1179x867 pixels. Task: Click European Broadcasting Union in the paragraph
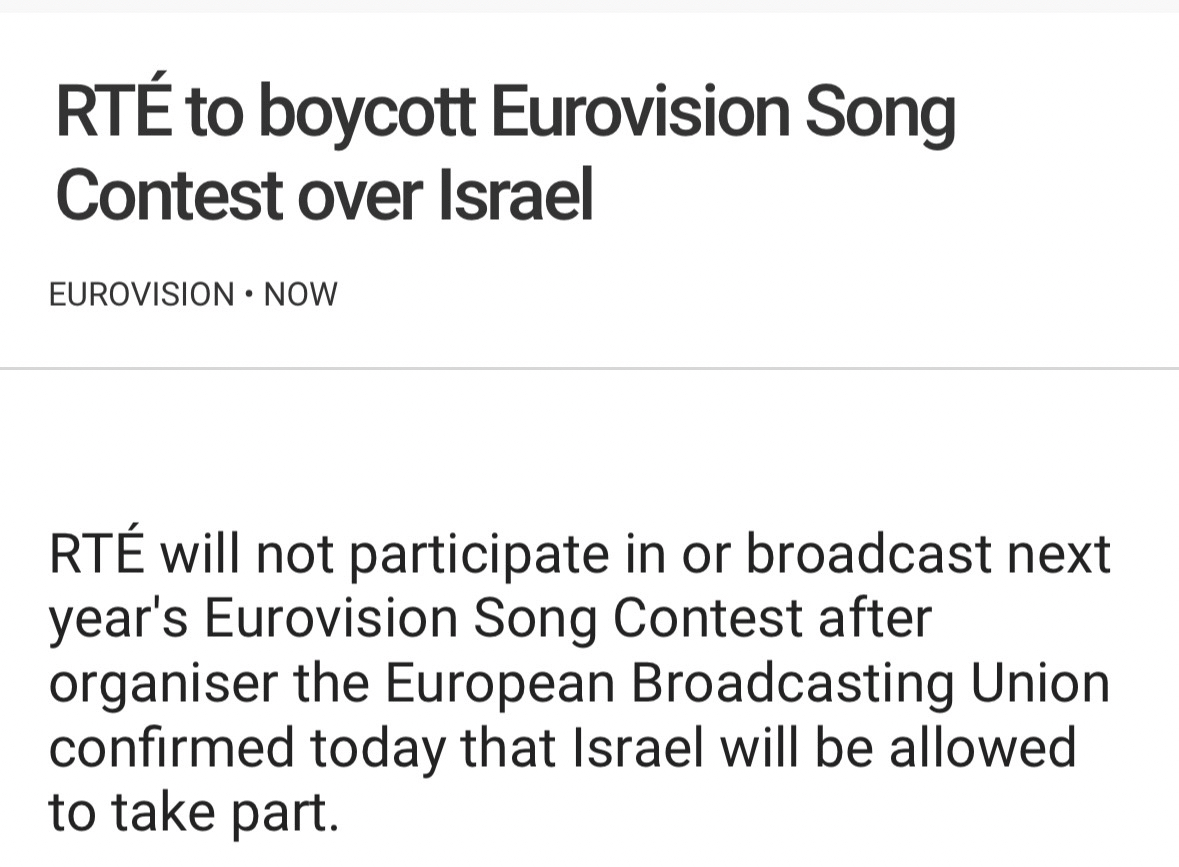pyautogui.click(x=747, y=684)
